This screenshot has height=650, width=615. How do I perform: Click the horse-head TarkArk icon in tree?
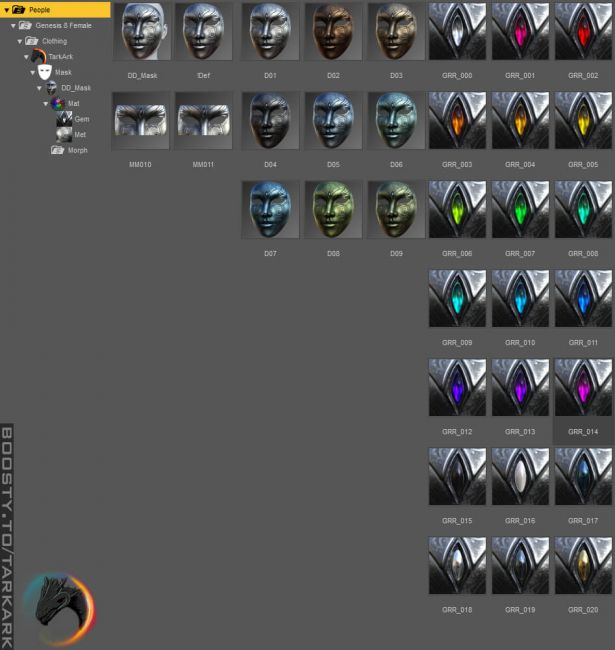[x=38, y=57]
